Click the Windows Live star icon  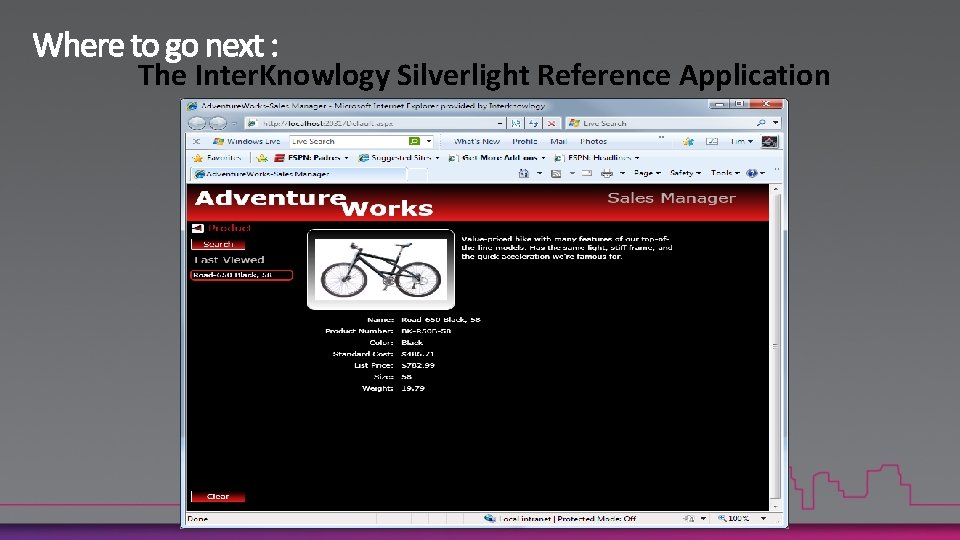(688, 141)
